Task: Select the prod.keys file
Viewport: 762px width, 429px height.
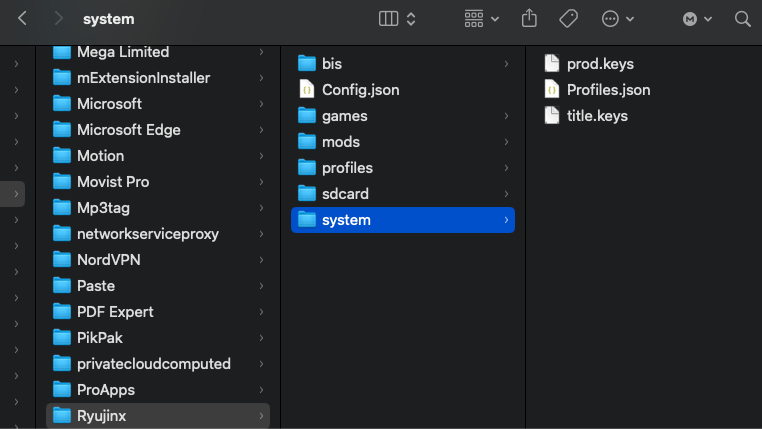Action: click(x=600, y=64)
